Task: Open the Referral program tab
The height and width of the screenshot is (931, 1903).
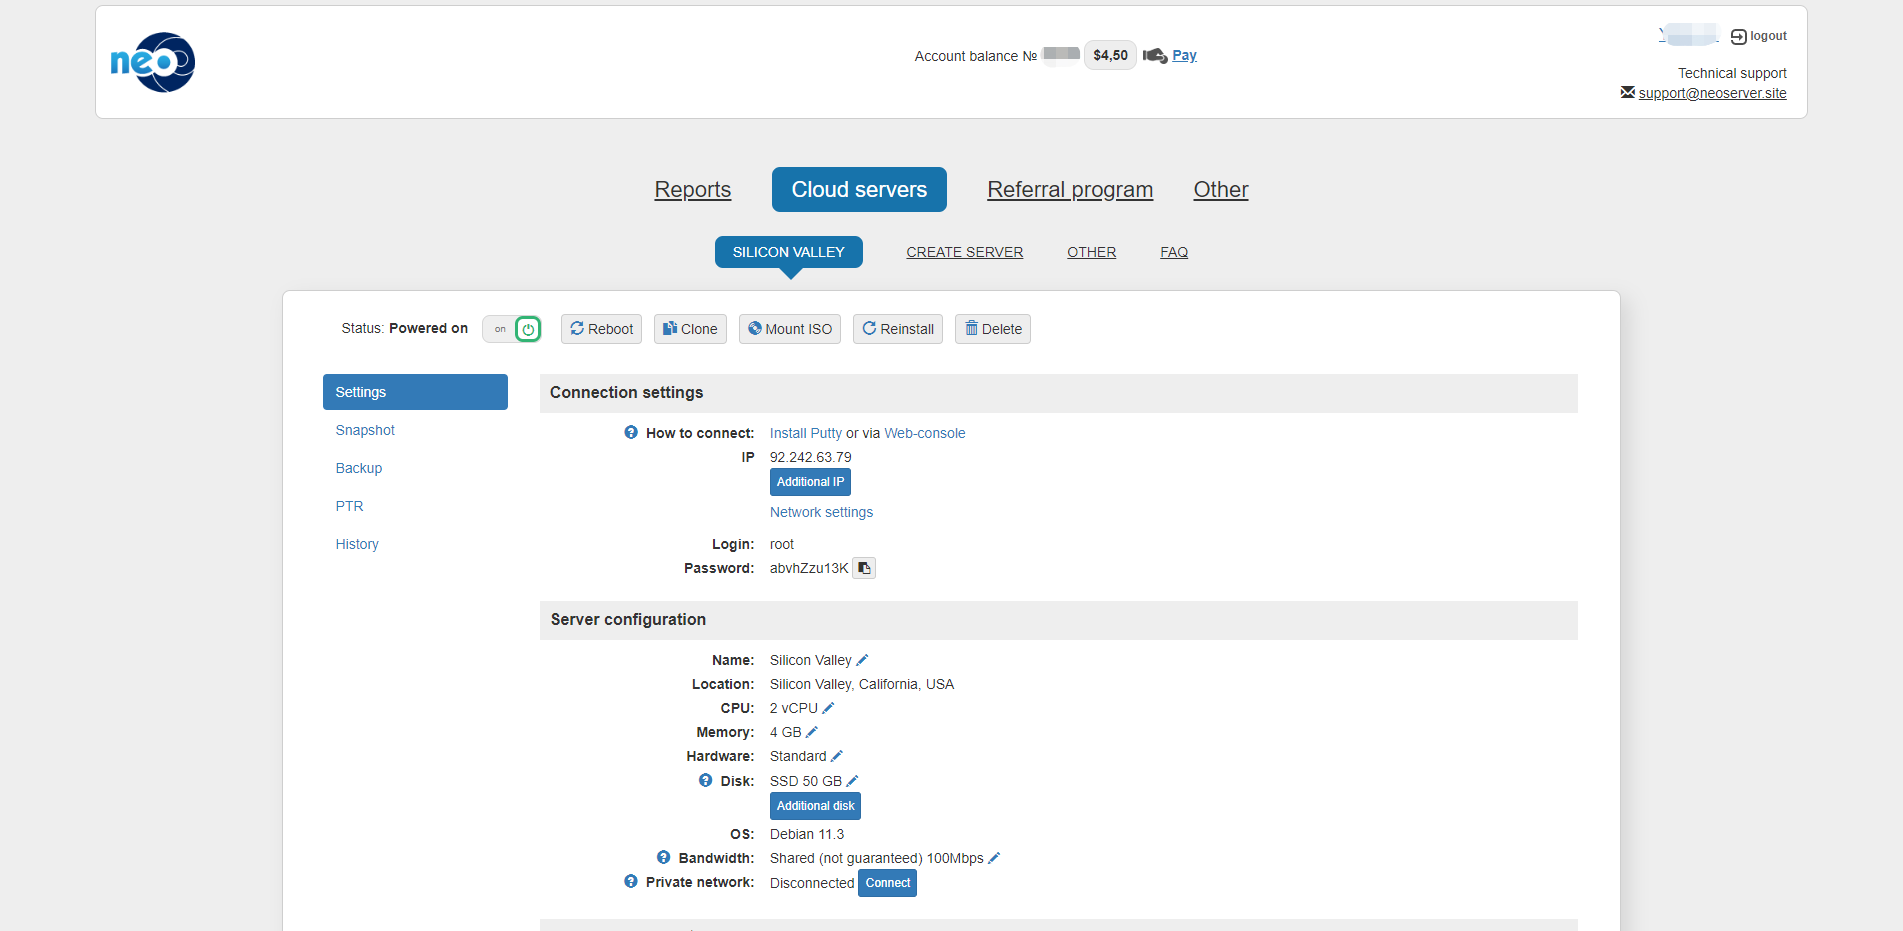Action: 1070,189
